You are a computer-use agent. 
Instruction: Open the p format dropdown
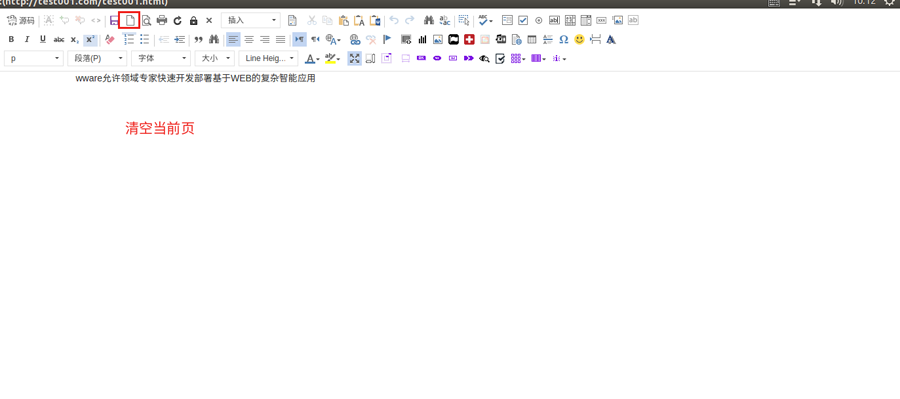point(34,59)
